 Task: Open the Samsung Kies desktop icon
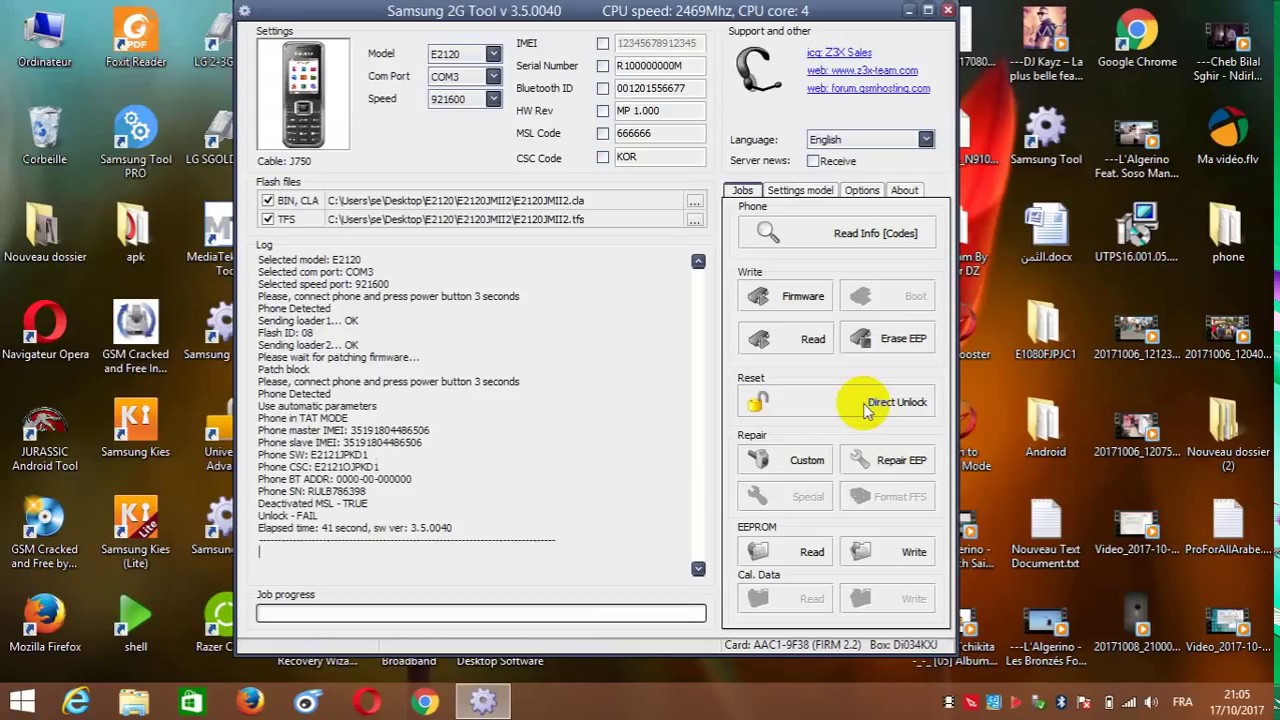(x=135, y=427)
